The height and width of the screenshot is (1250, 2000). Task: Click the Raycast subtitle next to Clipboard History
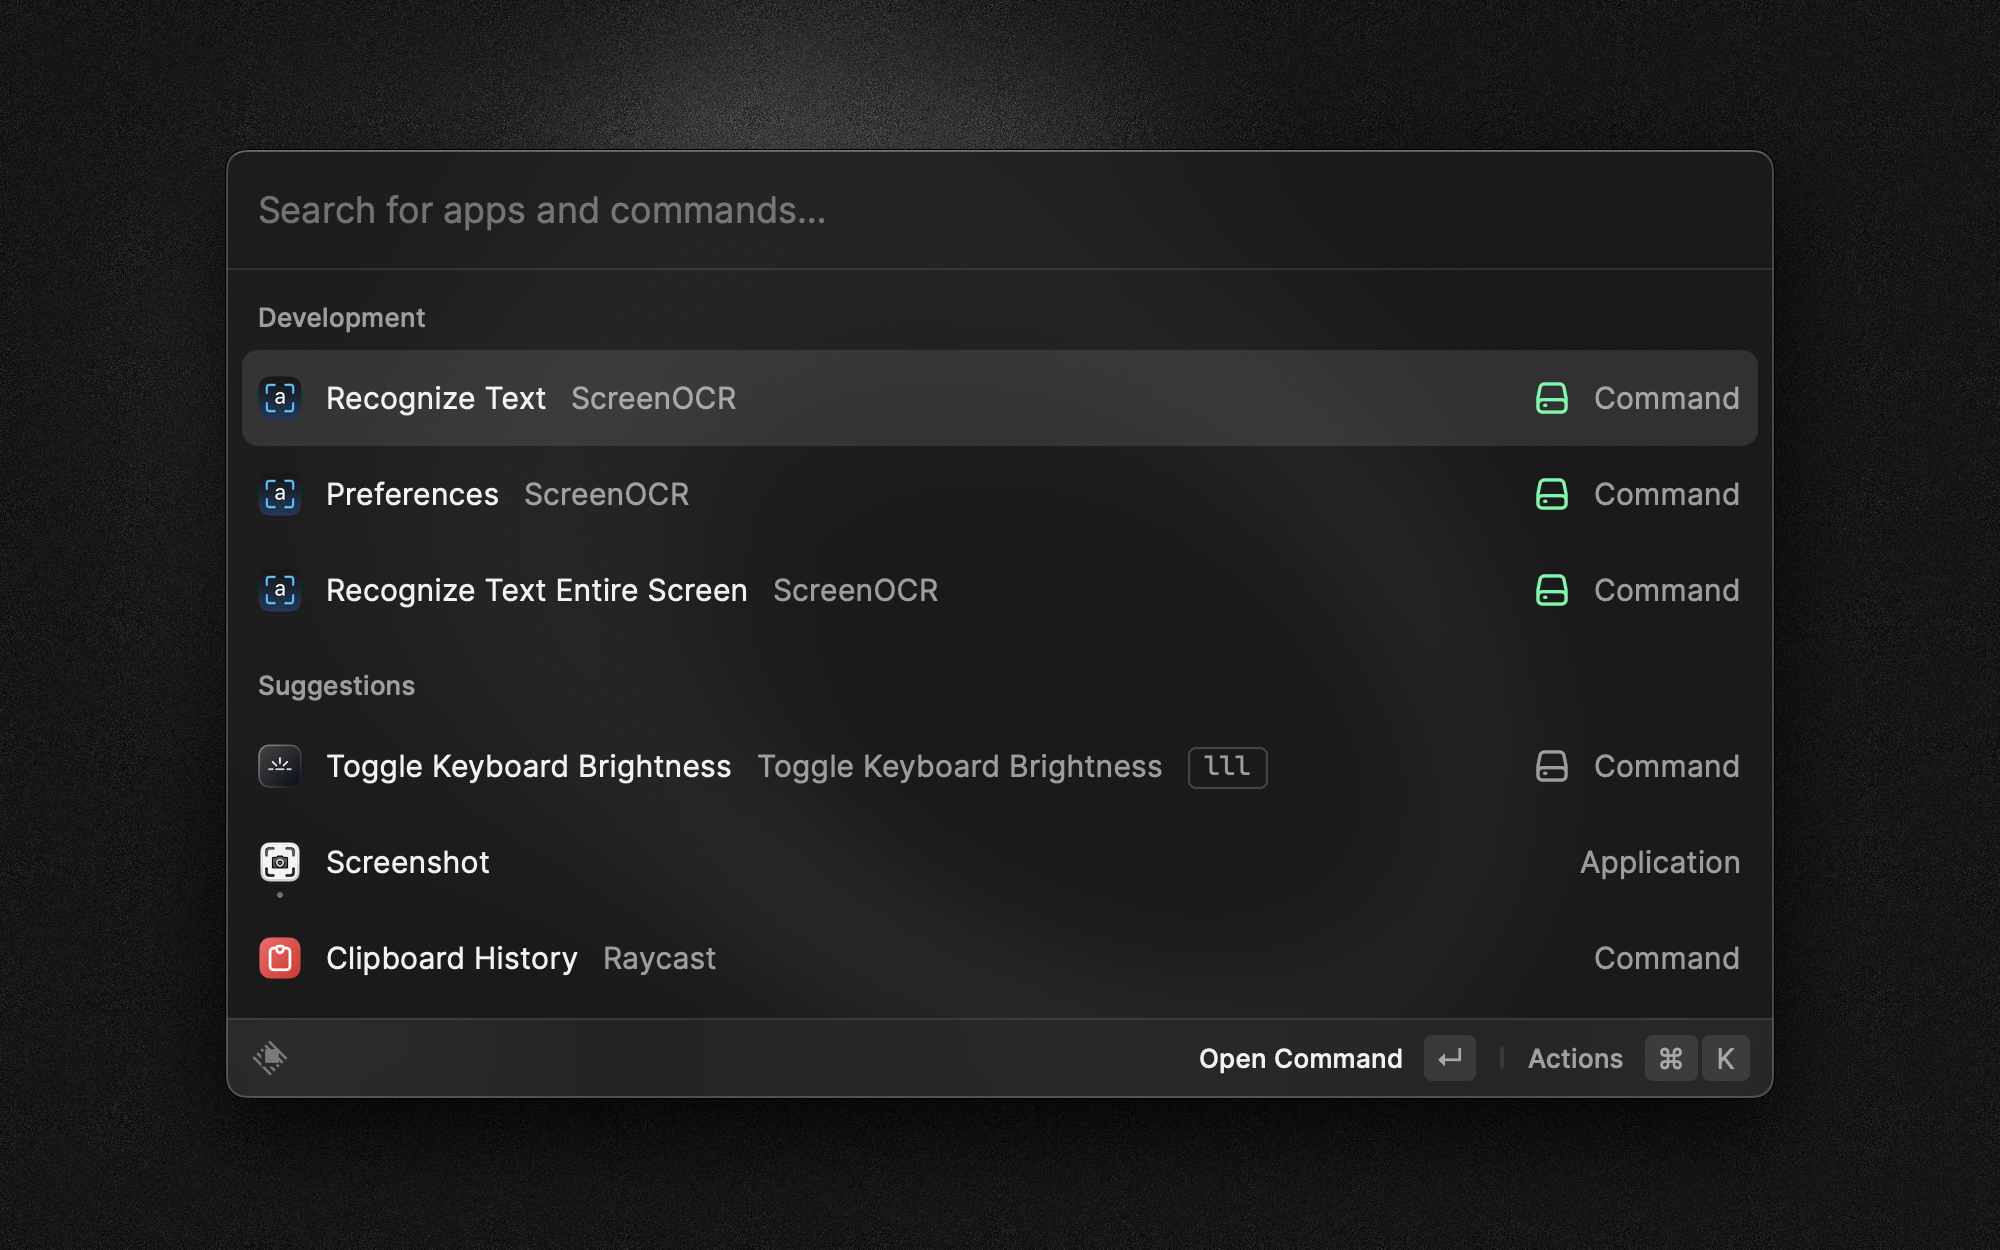click(659, 958)
